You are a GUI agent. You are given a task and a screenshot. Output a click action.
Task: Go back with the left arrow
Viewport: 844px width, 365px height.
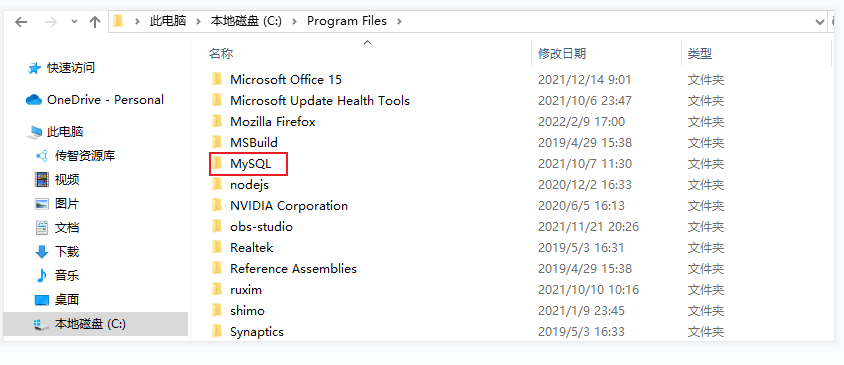click(x=21, y=22)
